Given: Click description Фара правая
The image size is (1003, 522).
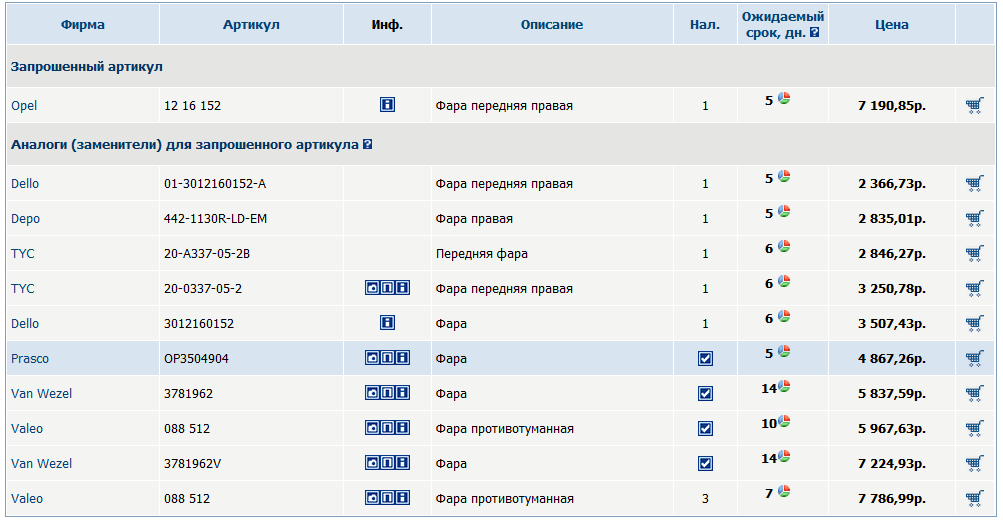Looking at the screenshot, I should [474, 219].
